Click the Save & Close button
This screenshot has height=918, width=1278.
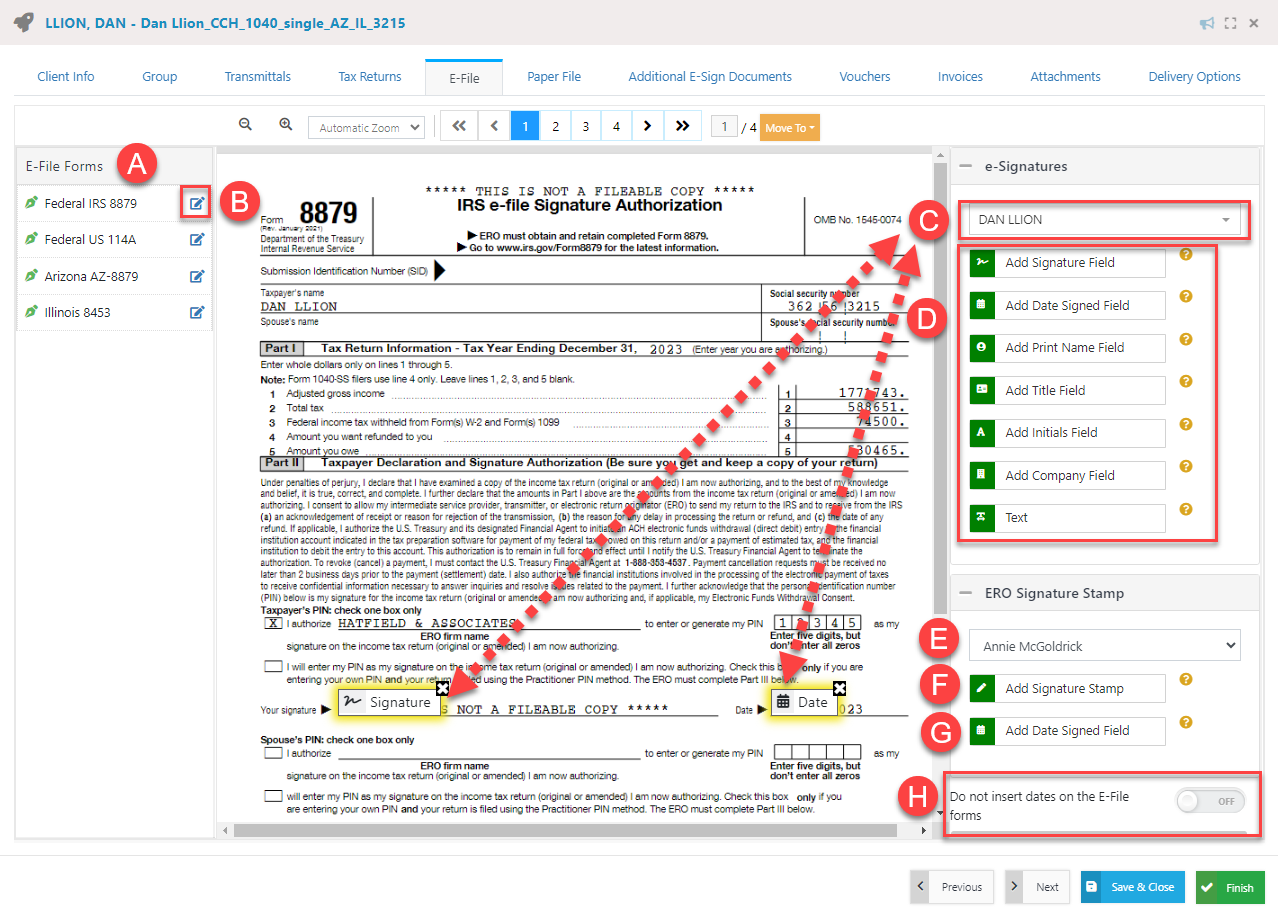tap(1132, 887)
